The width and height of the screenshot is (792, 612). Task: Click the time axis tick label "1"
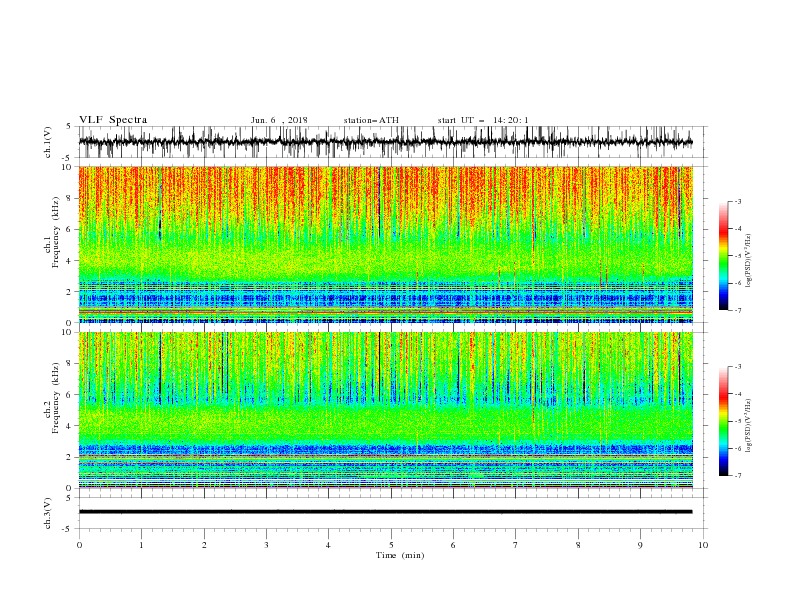point(141,545)
